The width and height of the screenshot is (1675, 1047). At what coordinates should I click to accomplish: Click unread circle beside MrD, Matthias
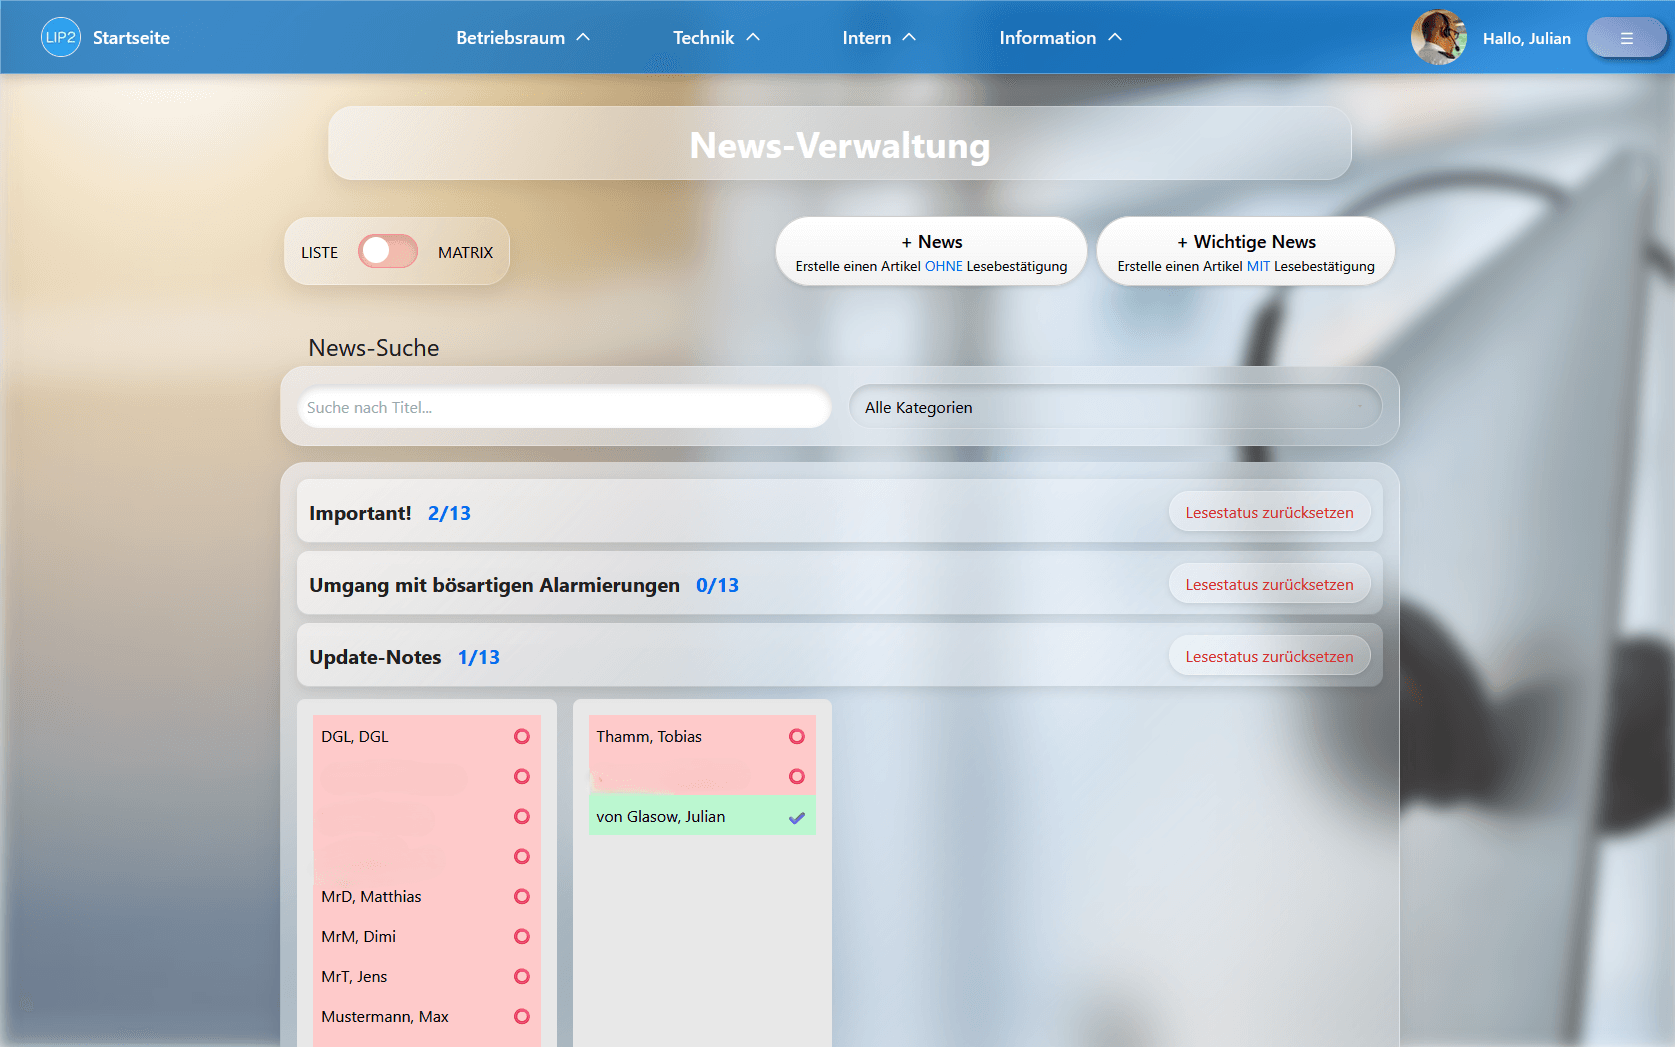tap(521, 897)
